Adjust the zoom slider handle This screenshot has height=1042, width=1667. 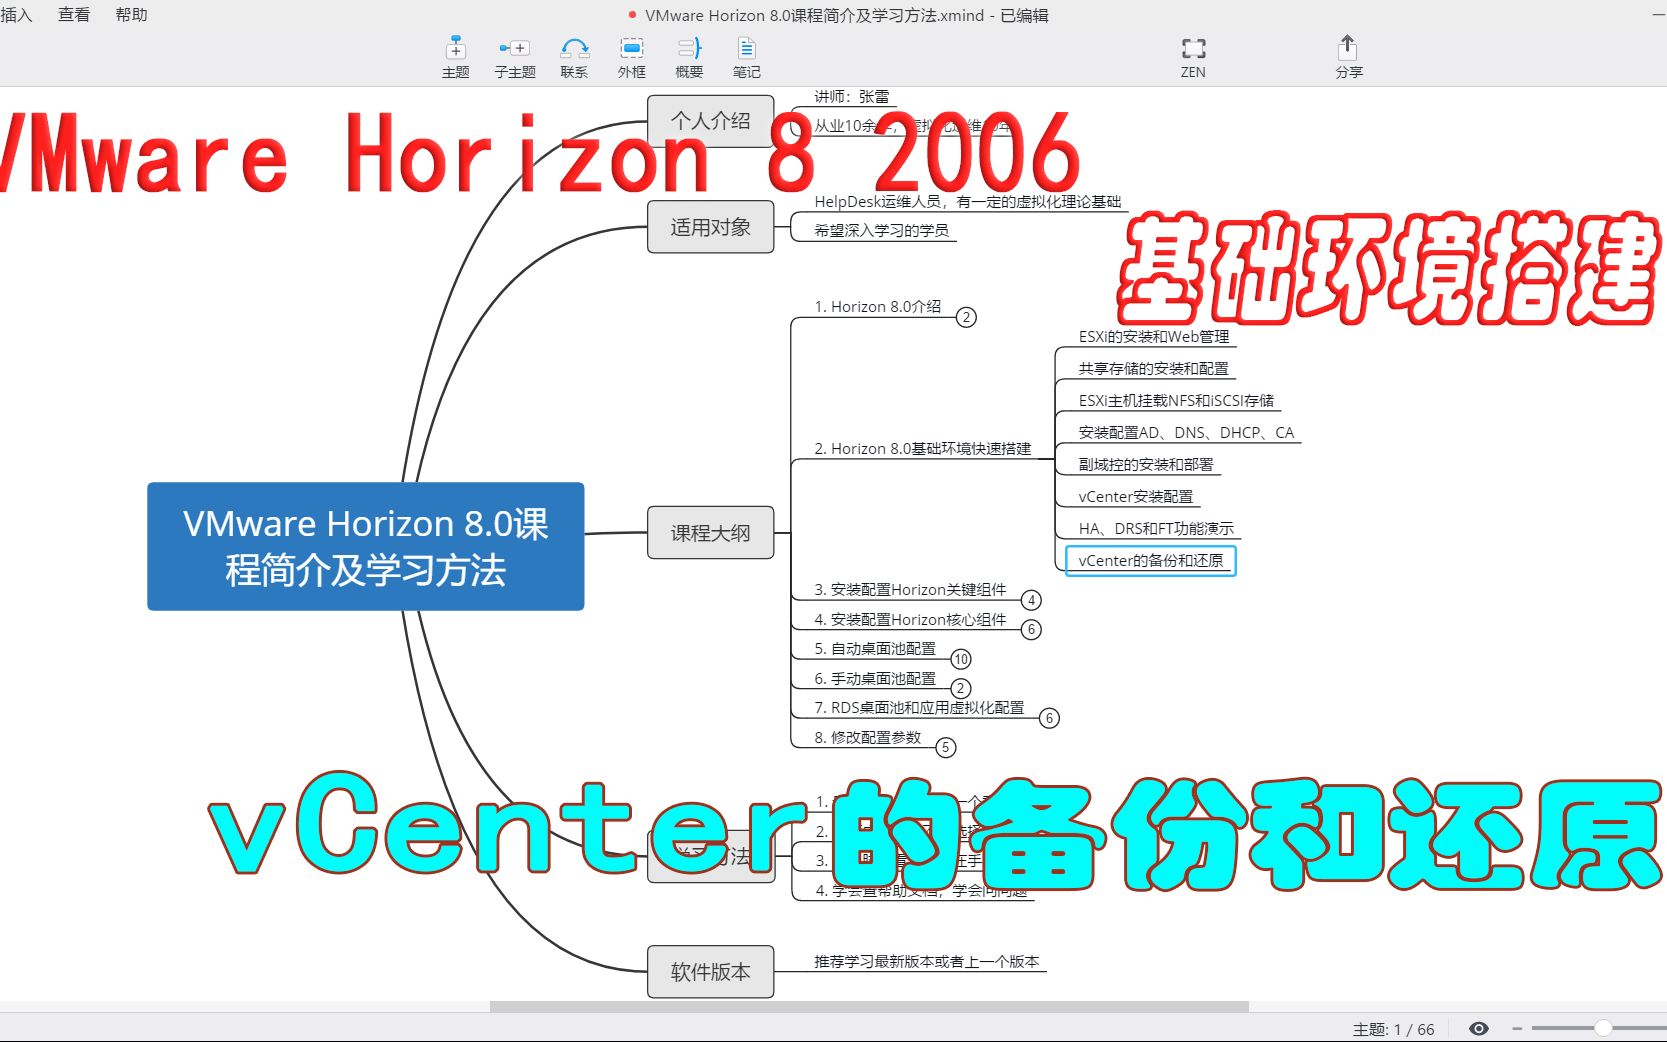tap(1602, 1028)
